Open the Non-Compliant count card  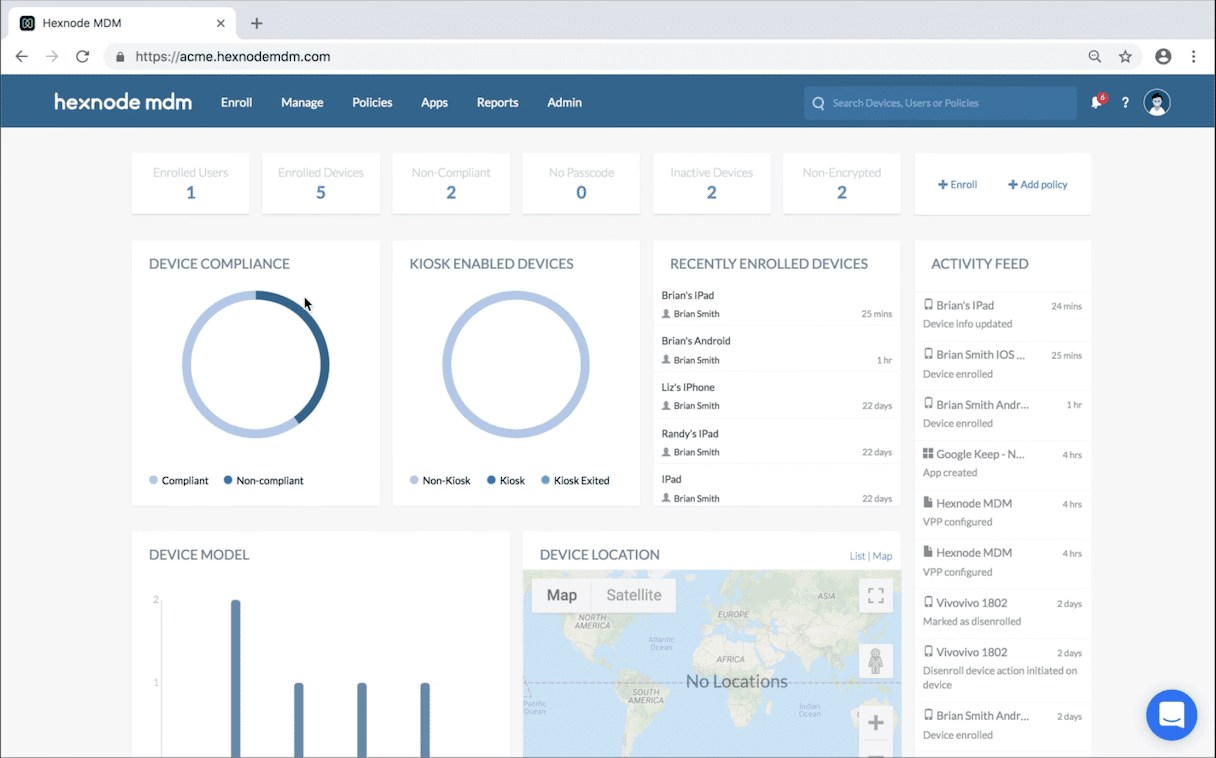[451, 183]
